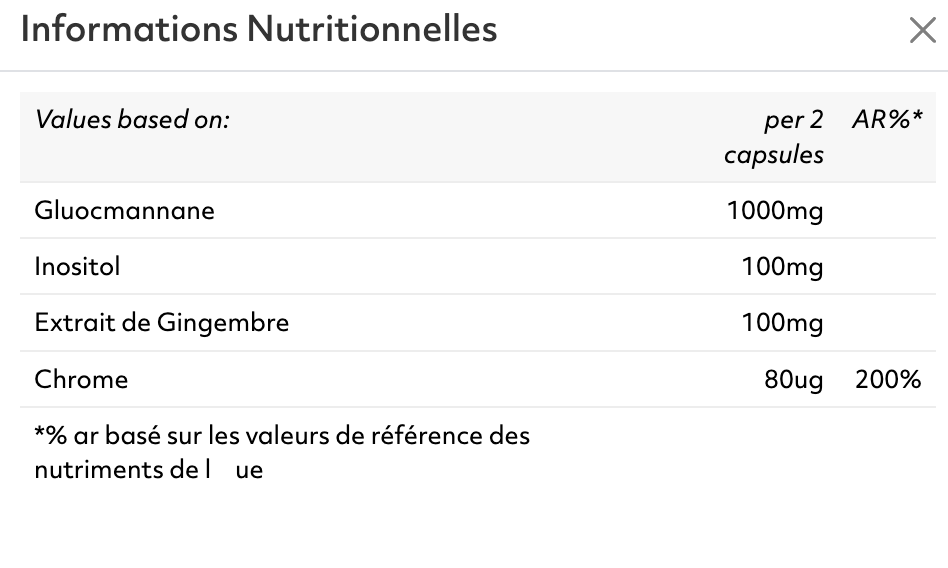Click the 1000mg value for Gluocmannane
948x568 pixels.
pyautogui.click(x=775, y=211)
